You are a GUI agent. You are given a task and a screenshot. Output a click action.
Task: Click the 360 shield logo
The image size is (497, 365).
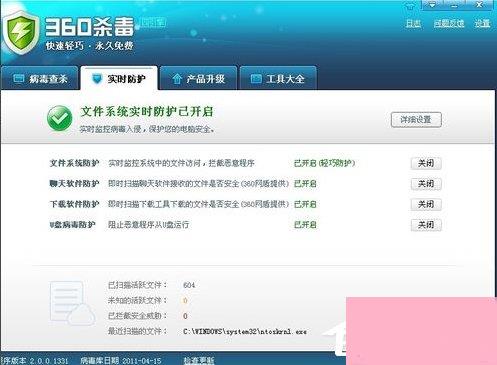point(22,32)
